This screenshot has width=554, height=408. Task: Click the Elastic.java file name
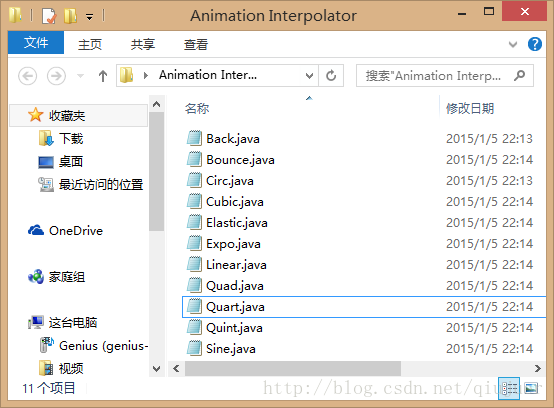[237, 223]
